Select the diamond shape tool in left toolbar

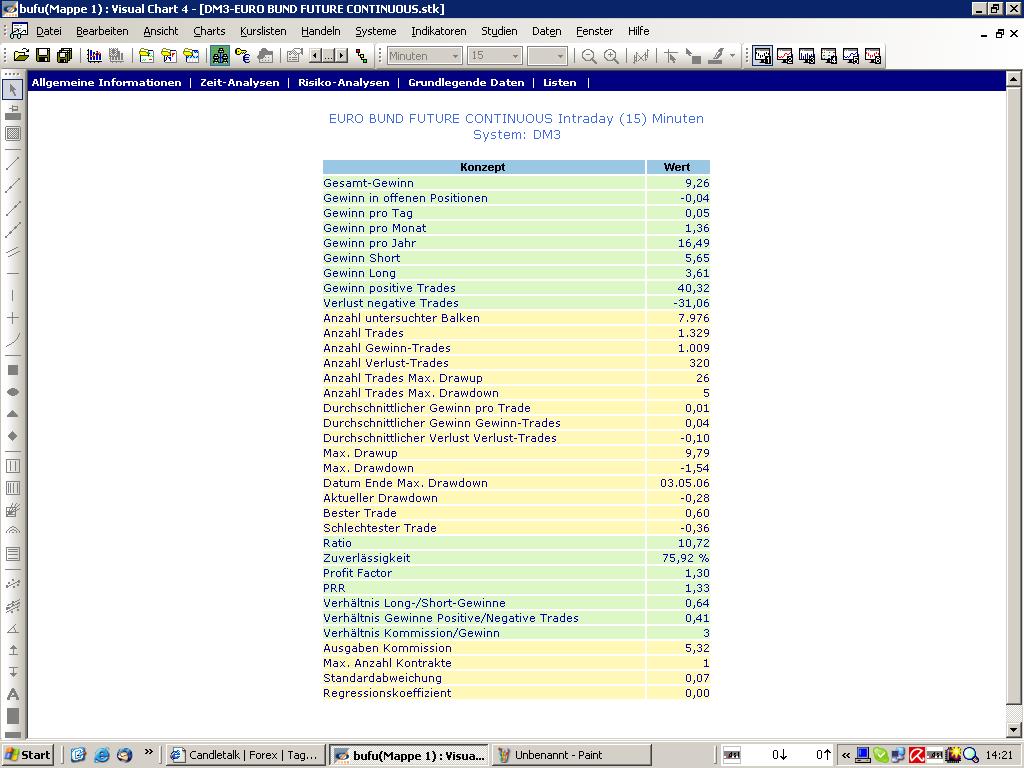(13, 436)
